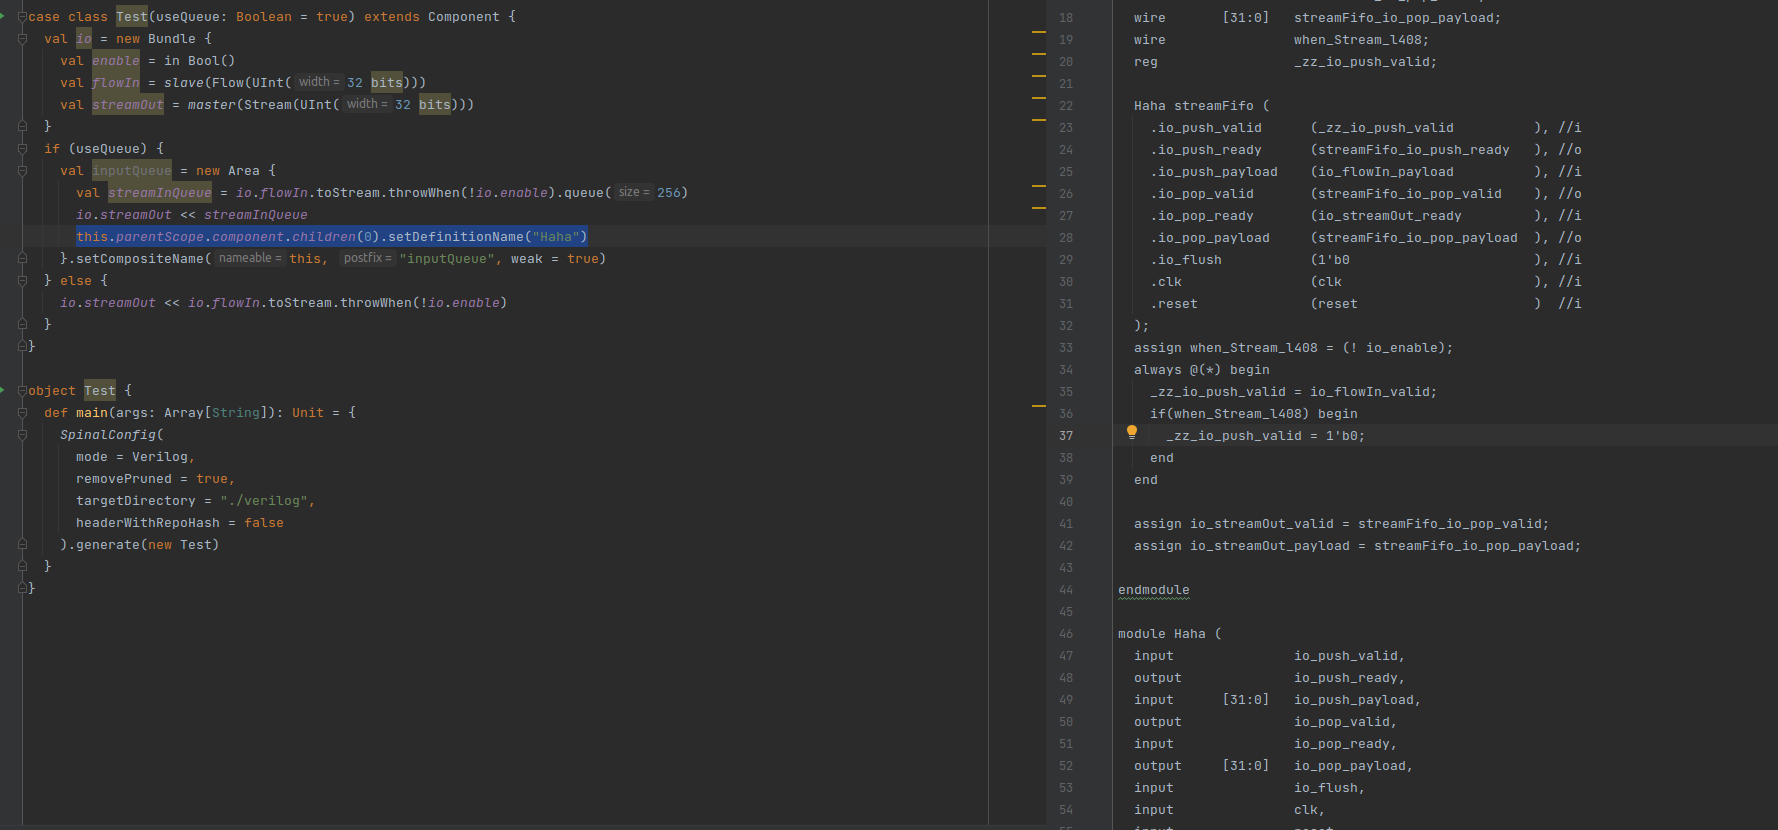Click the "Haha" string literal in Scala code
Screen dimensions: 1778x830
pos(556,237)
